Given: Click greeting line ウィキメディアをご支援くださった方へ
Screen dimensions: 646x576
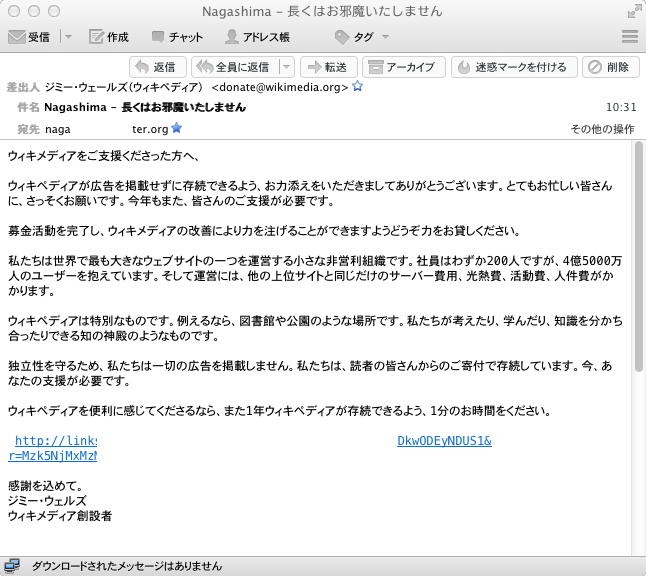Looking at the screenshot, I should click(103, 156).
